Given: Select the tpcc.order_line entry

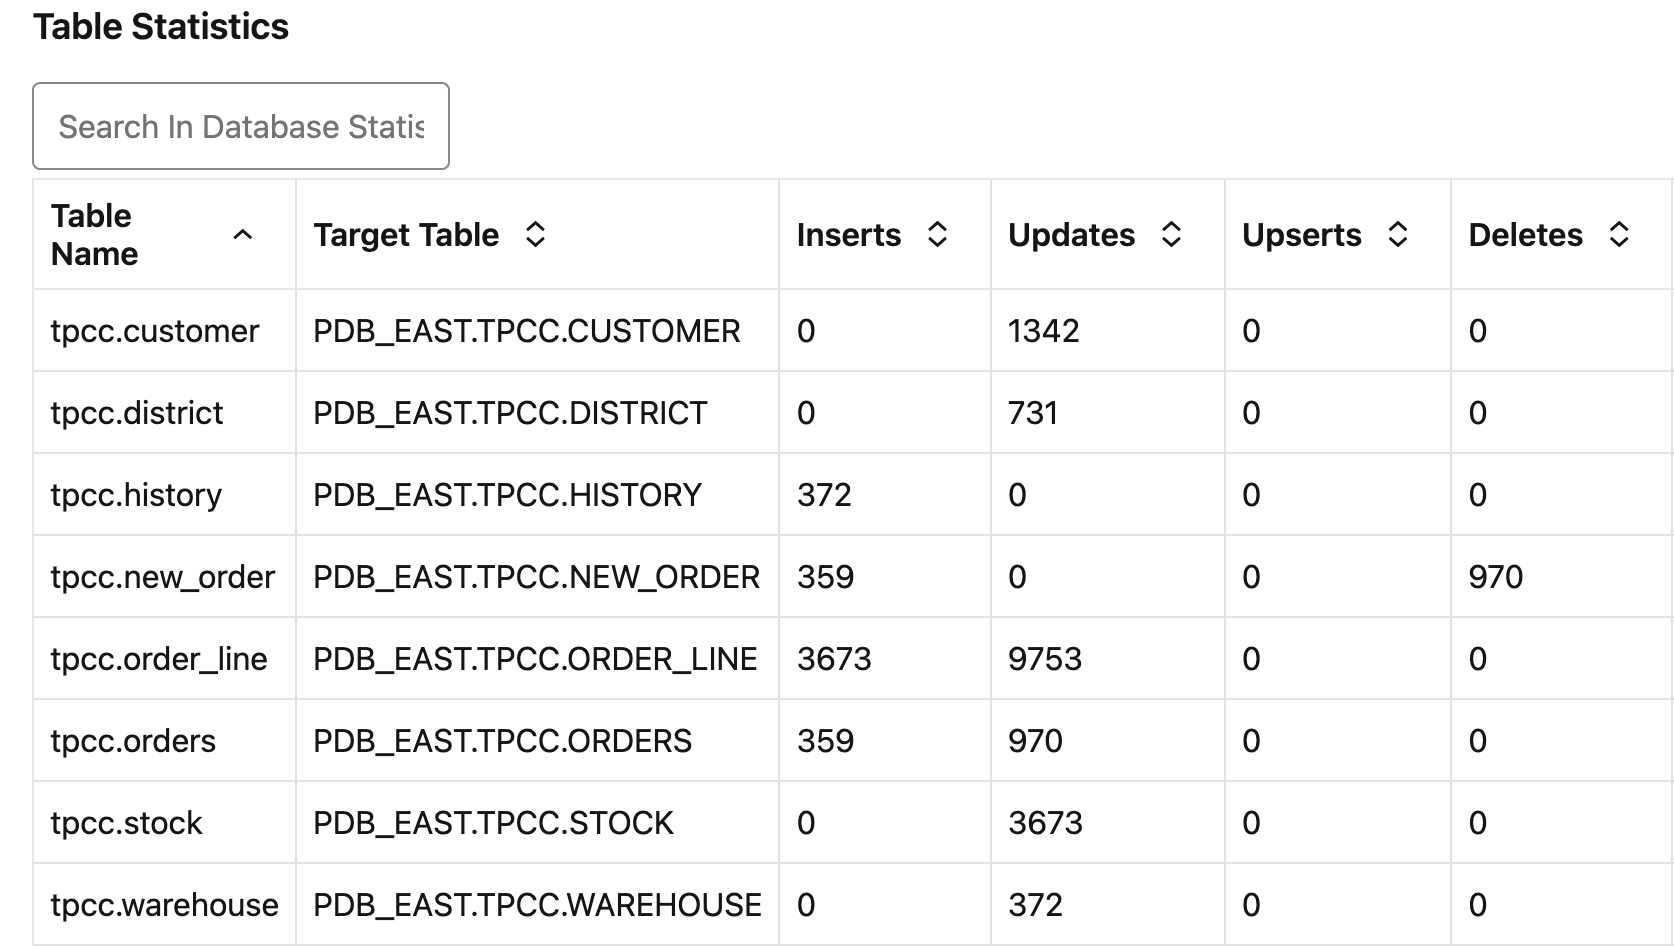Looking at the screenshot, I should (x=159, y=659).
